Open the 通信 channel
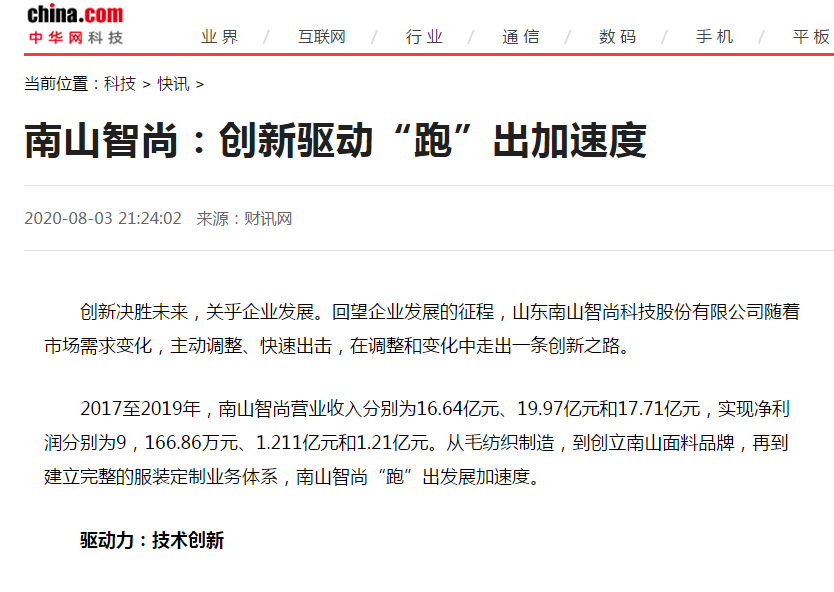 pos(520,37)
